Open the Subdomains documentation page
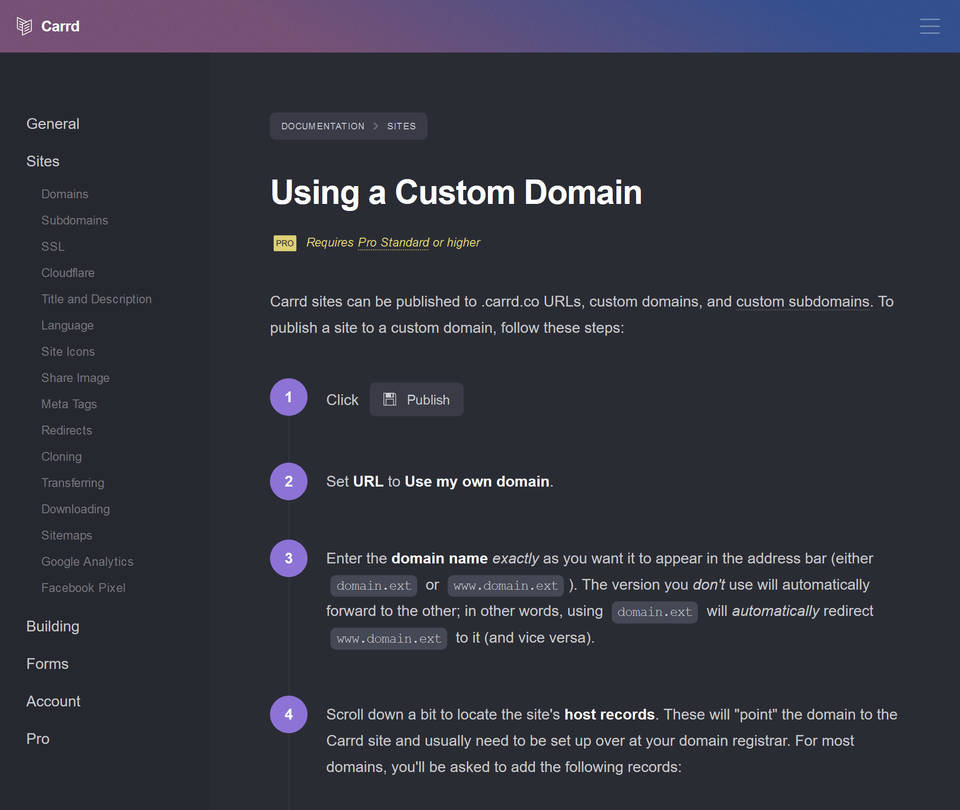 click(75, 220)
